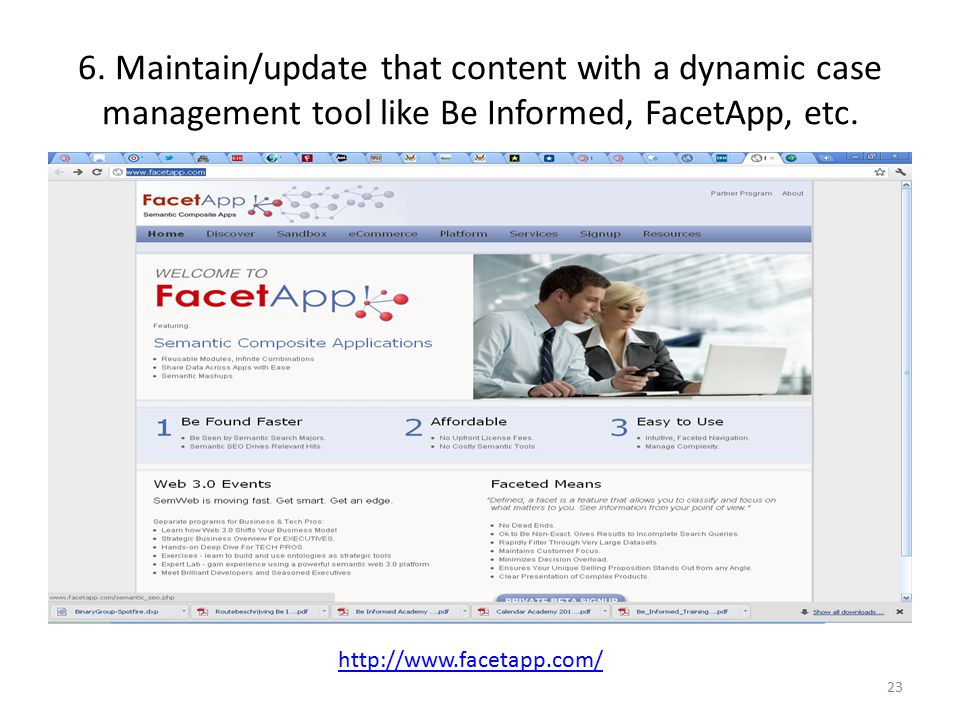This screenshot has width=960, height=720.
Task: Open the http://www.facetapp.com/ slide hyperlink
Action: (x=470, y=660)
